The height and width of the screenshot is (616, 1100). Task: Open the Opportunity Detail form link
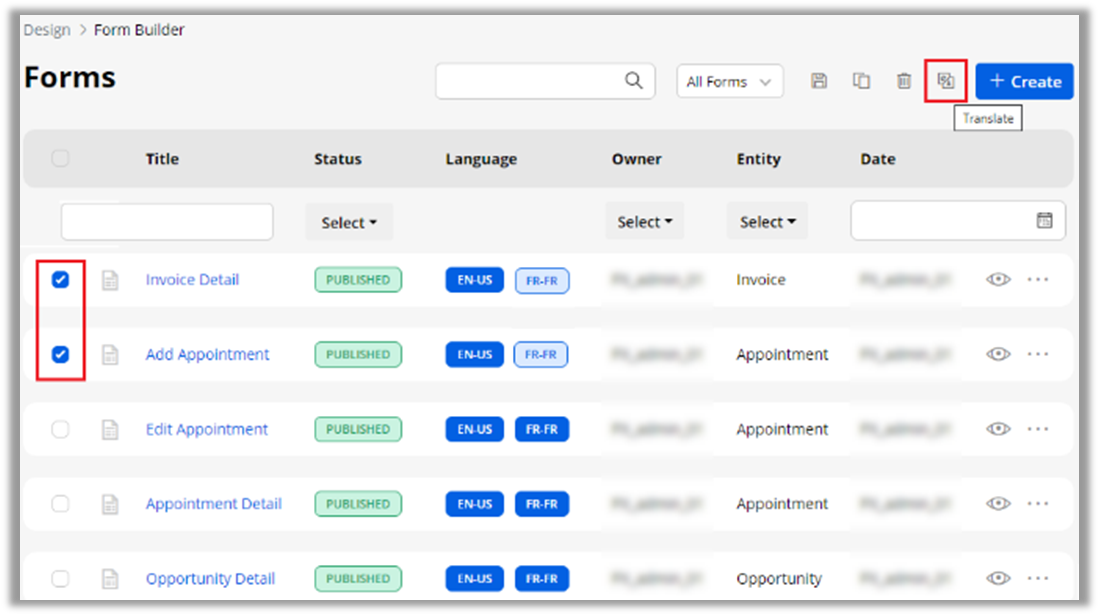coord(210,579)
